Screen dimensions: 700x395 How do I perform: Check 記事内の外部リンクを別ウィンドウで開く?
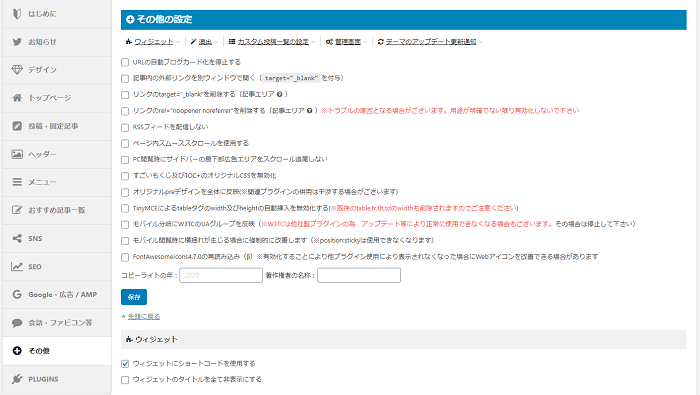(125, 79)
